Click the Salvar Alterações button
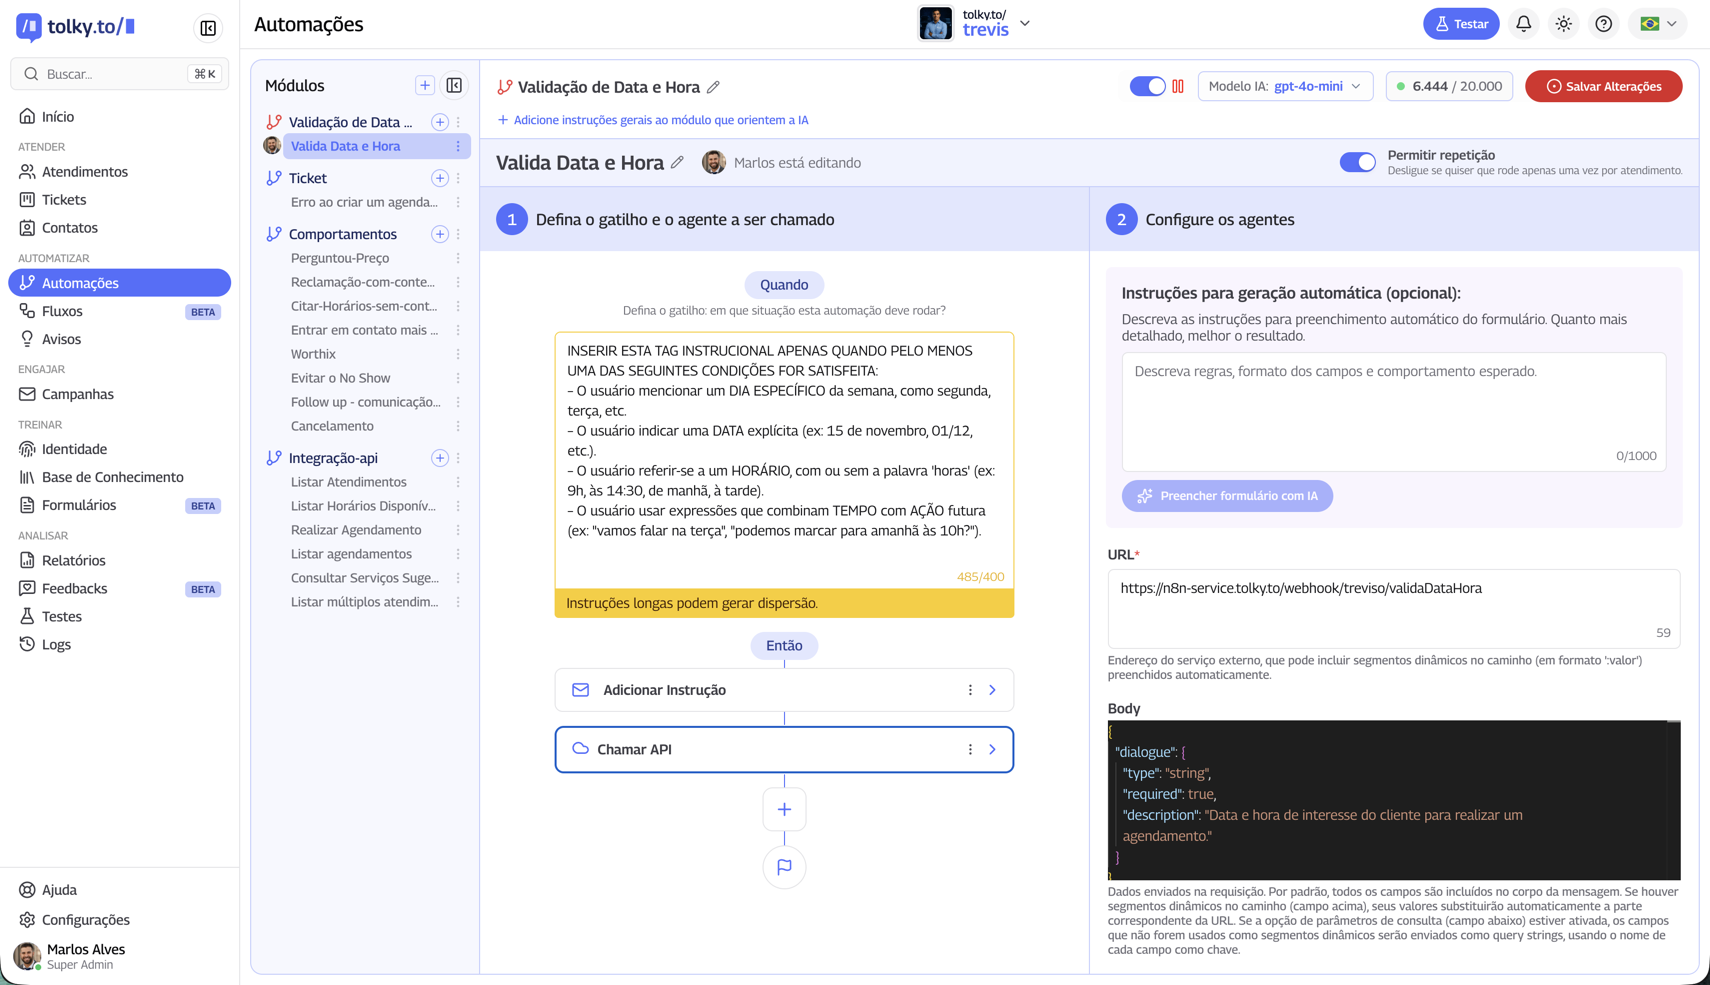The width and height of the screenshot is (1710, 985). (x=1603, y=86)
